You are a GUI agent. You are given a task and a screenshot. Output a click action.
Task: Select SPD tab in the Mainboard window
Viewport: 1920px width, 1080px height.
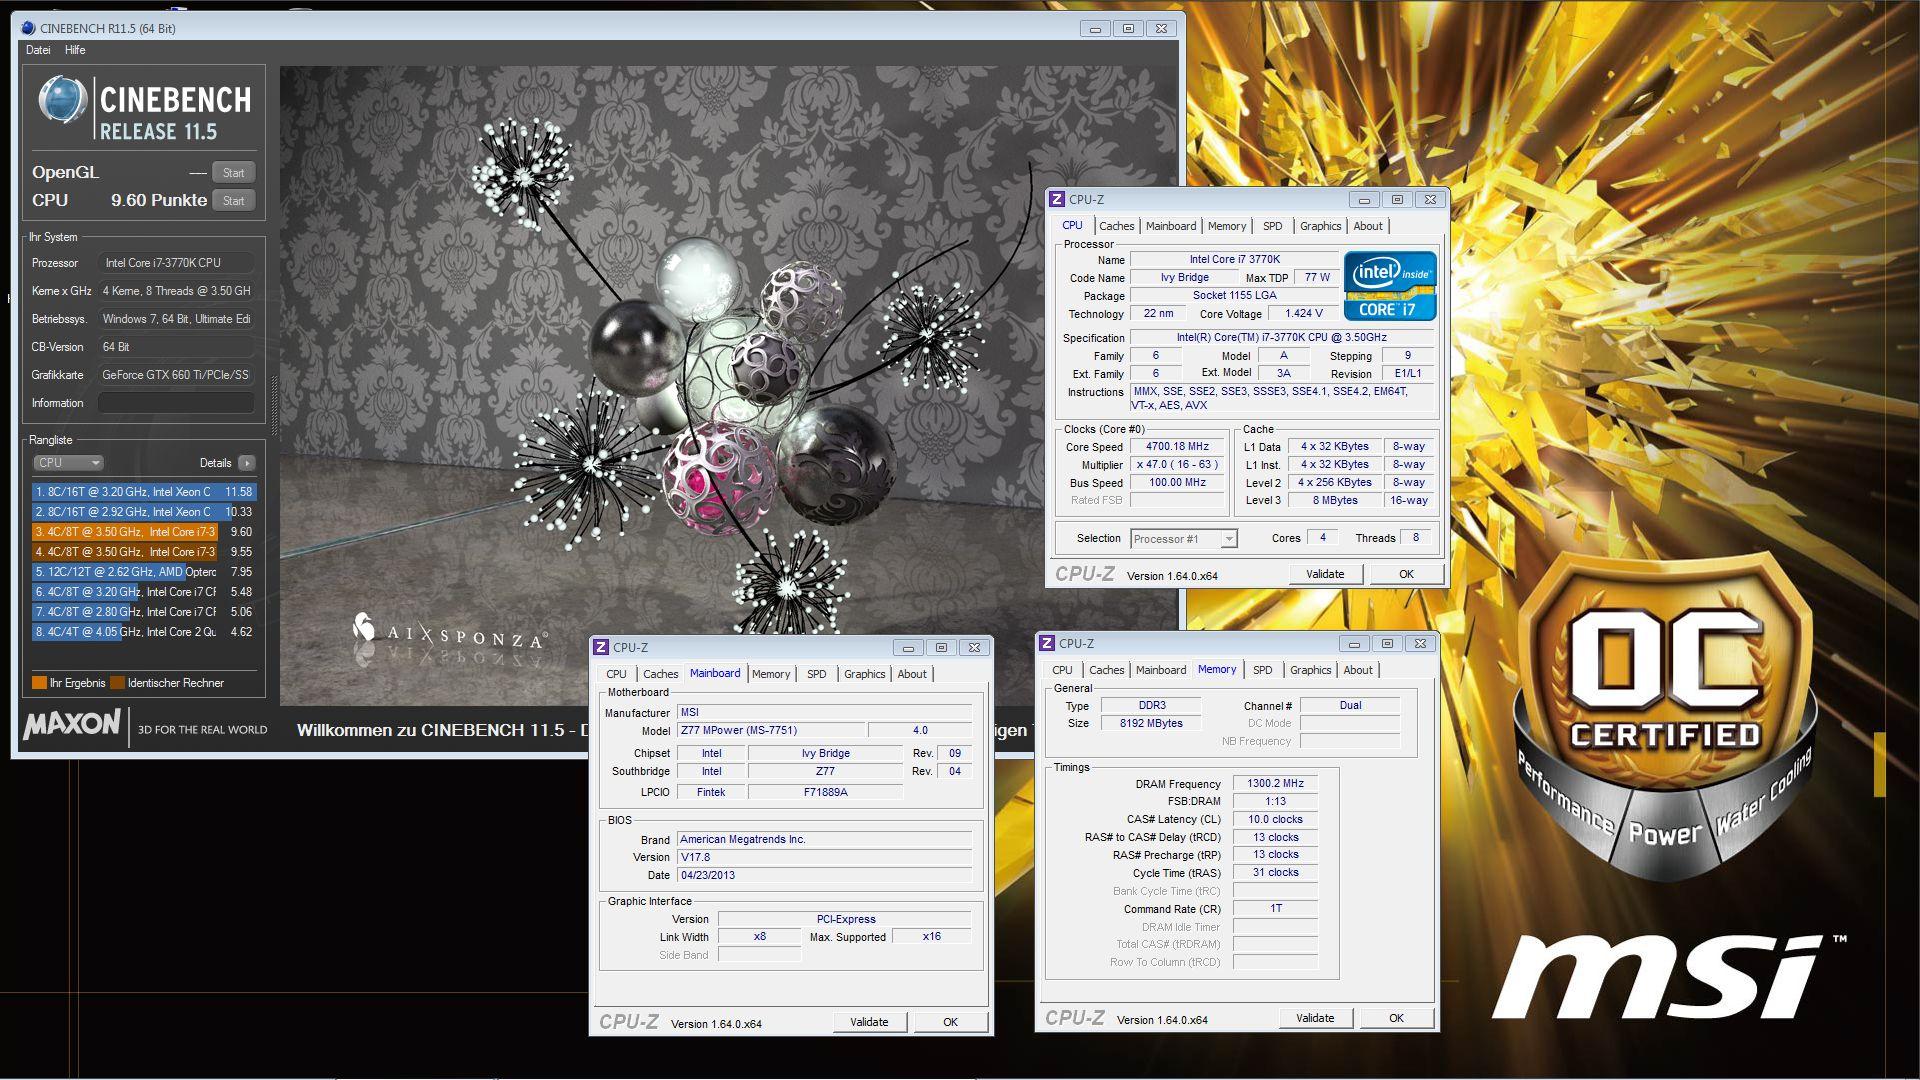816,674
